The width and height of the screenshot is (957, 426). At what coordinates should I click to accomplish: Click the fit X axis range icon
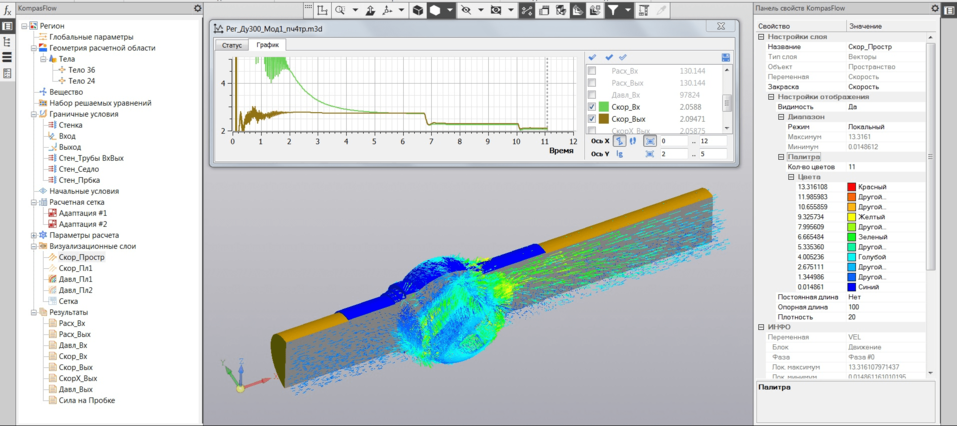pos(650,141)
